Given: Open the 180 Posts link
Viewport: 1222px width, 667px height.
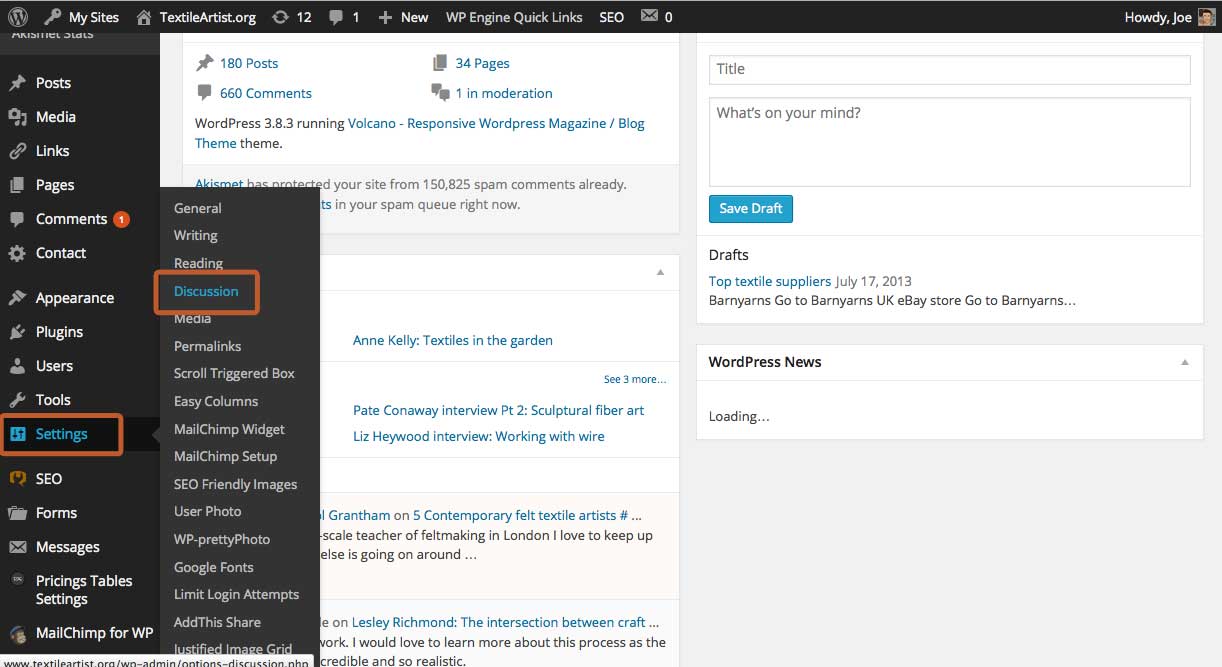Looking at the screenshot, I should [249, 63].
